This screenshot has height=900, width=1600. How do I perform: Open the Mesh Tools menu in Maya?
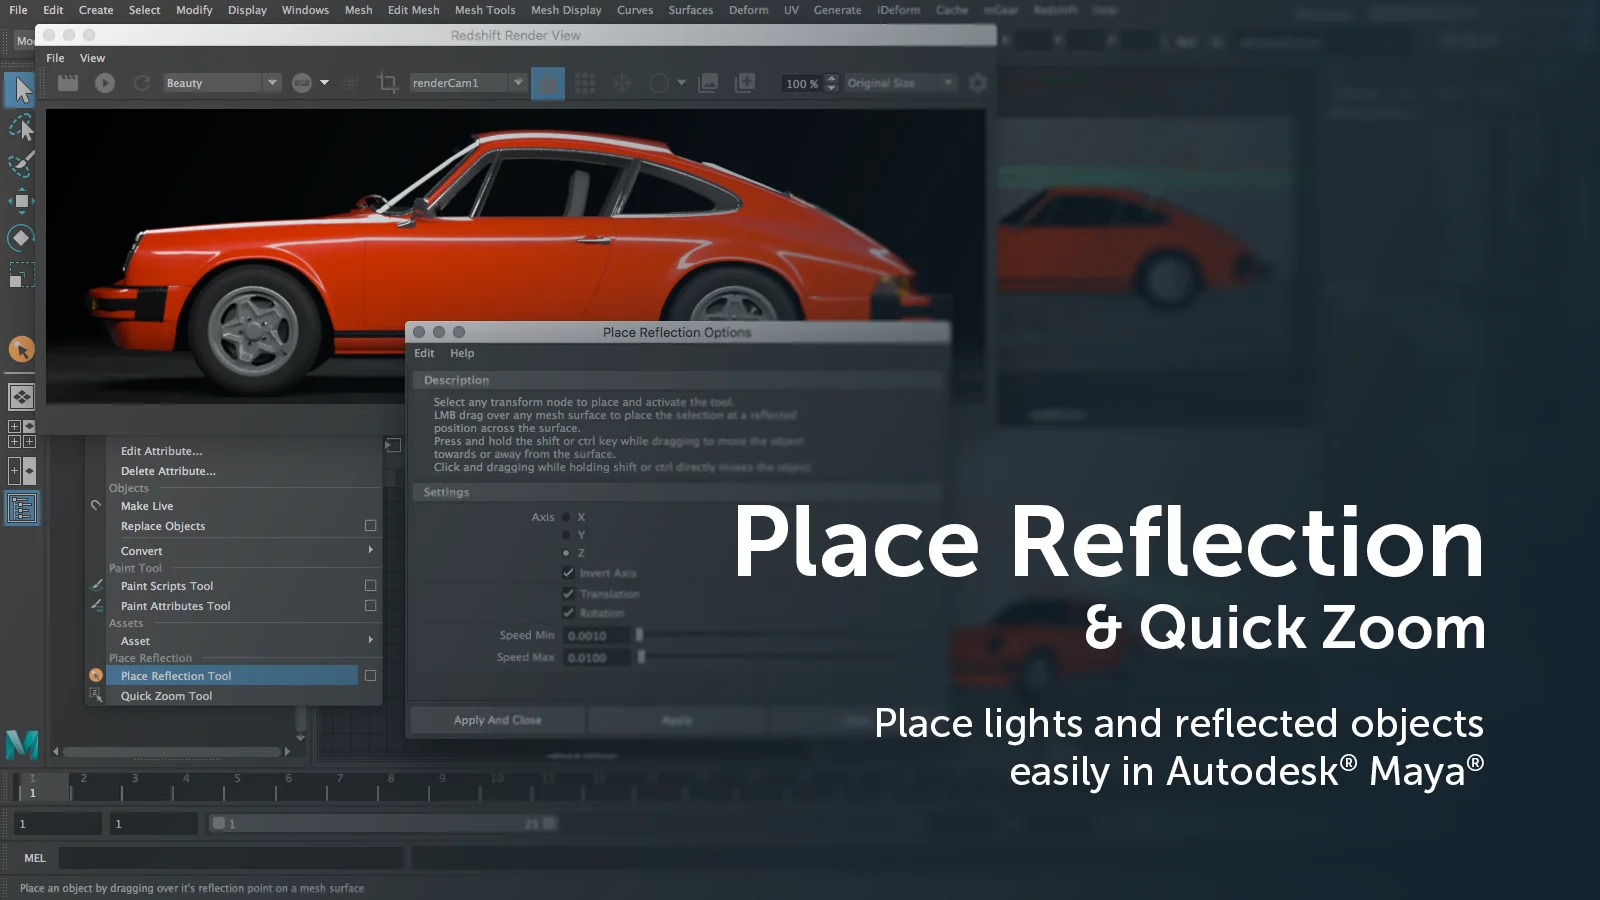(x=485, y=10)
